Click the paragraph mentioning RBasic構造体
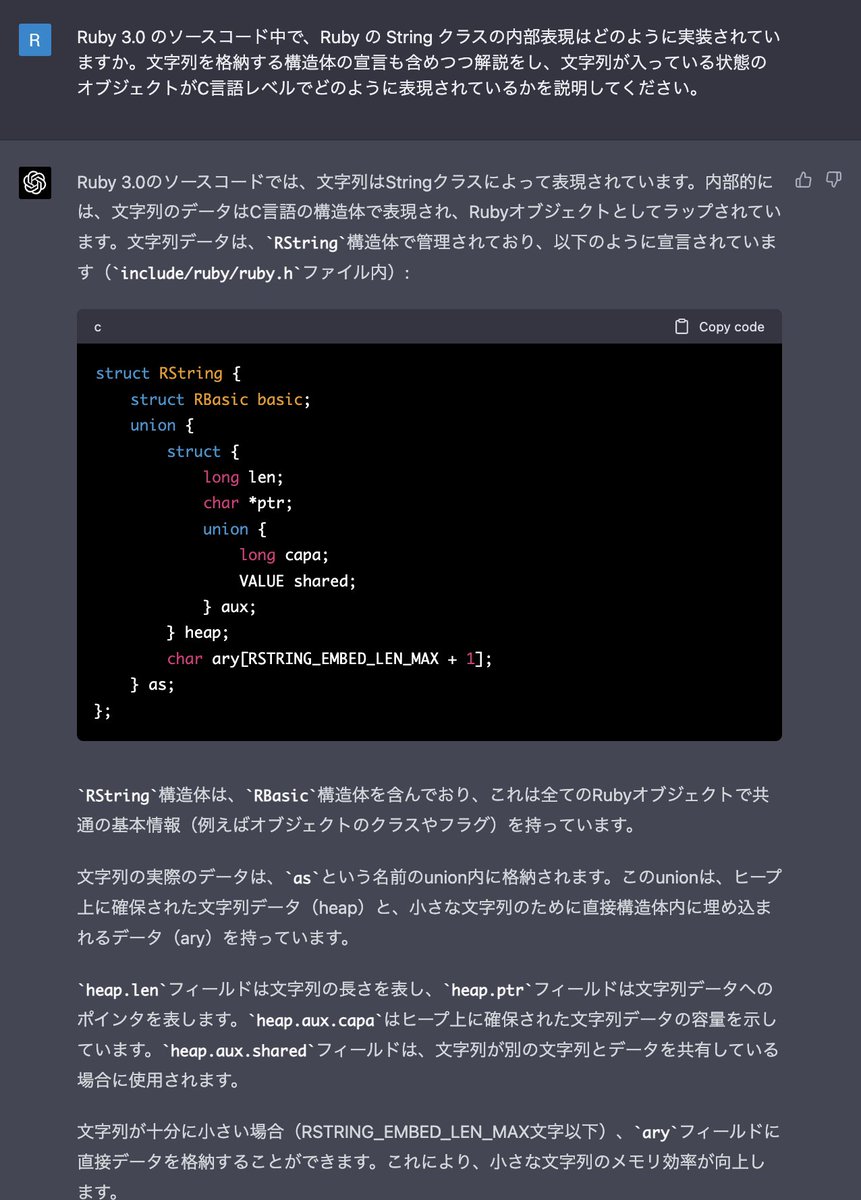This screenshot has height=1200, width=861. click(423, 811)
